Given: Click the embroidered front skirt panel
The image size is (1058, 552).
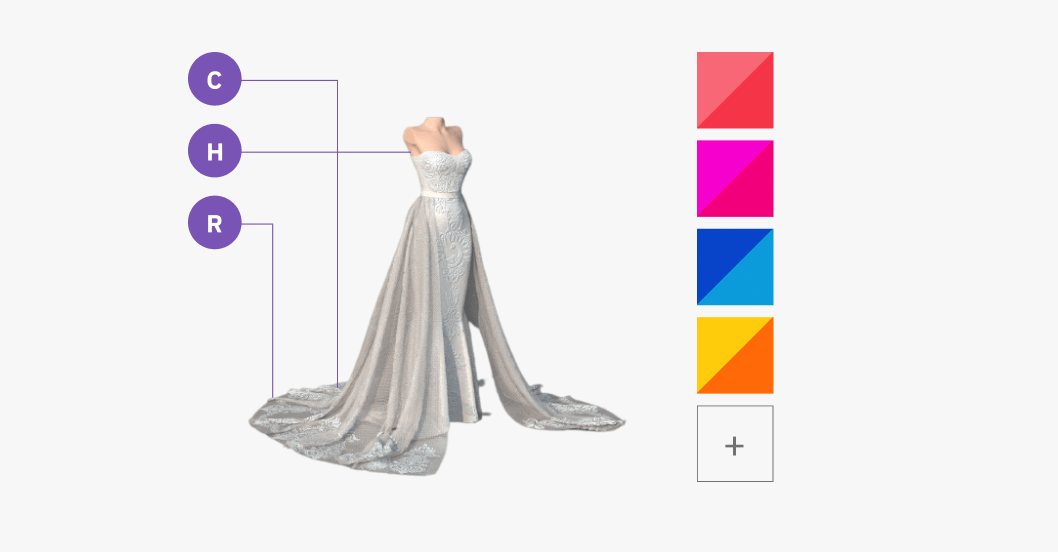Looking at the screenshot, I should click(455, 290).
